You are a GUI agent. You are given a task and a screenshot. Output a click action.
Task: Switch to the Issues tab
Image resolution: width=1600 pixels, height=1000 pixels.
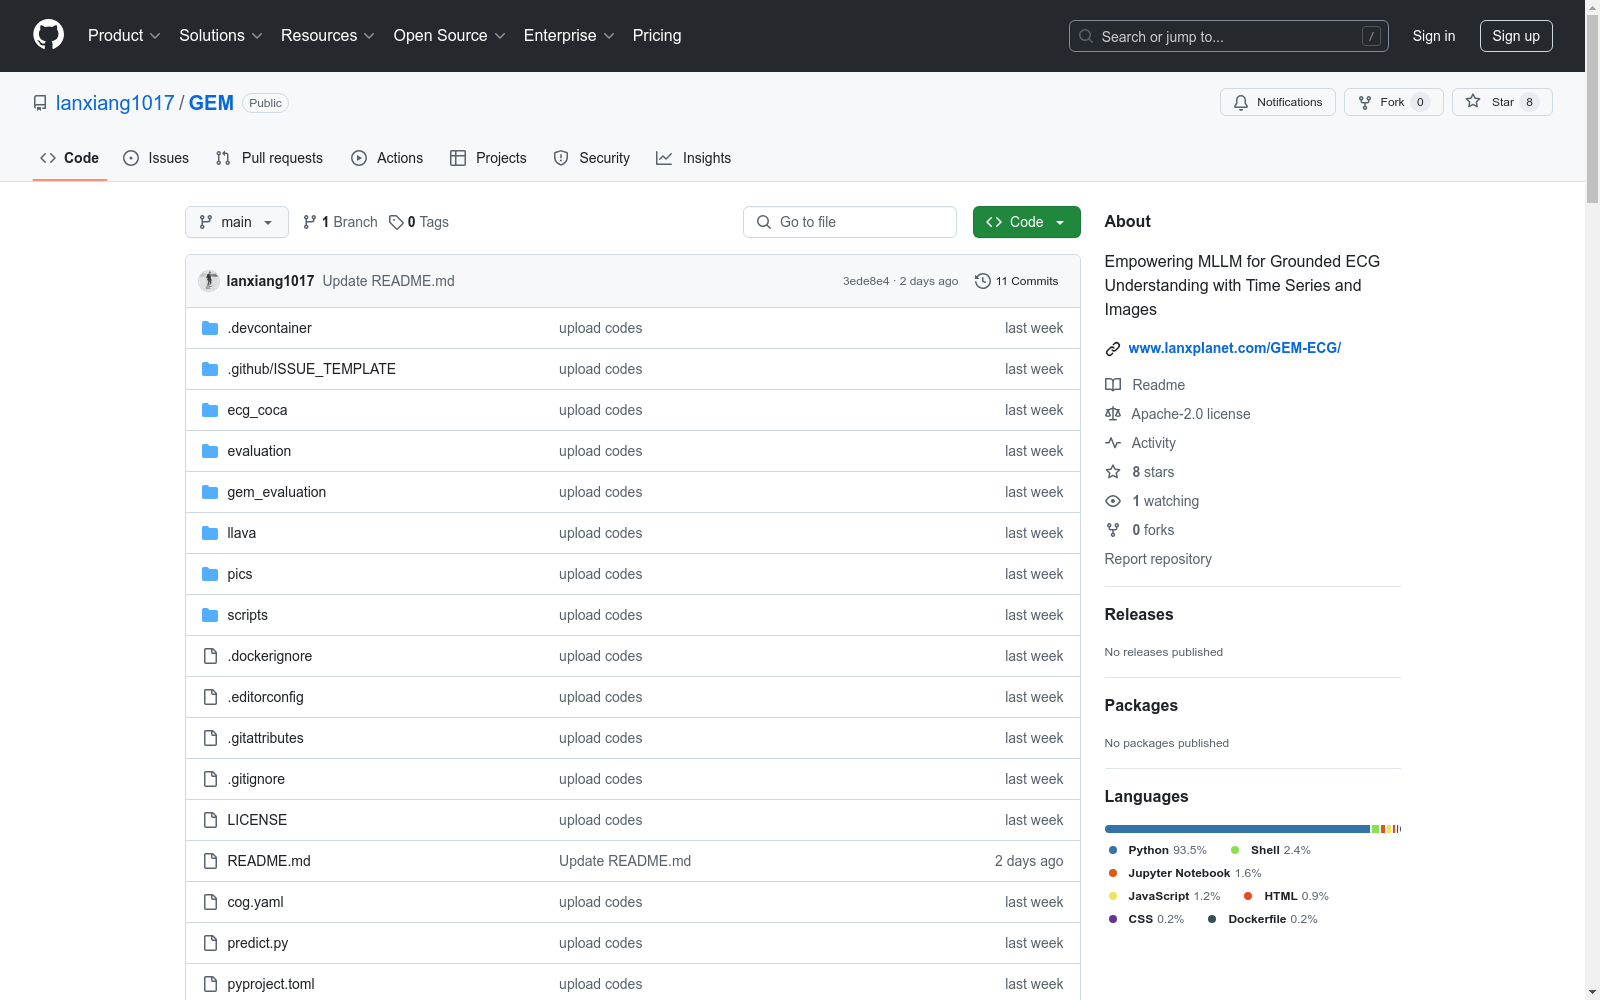pos(156,158)
